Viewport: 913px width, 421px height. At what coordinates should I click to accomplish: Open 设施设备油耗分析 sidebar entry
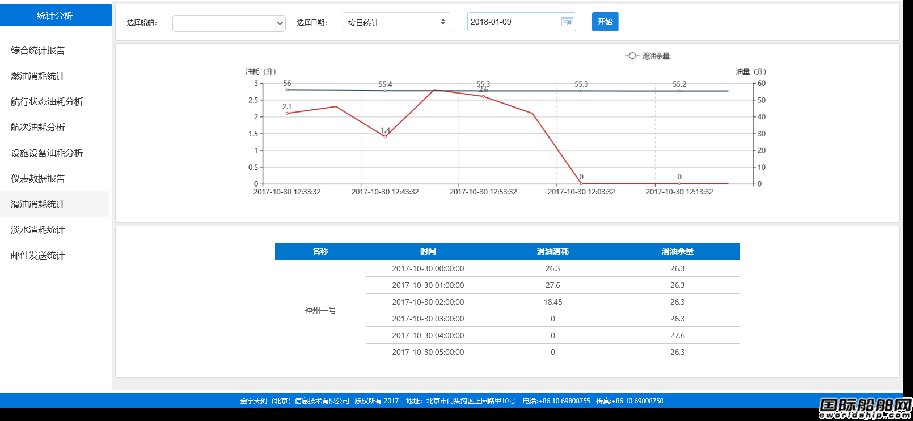[x=46, y=153]
